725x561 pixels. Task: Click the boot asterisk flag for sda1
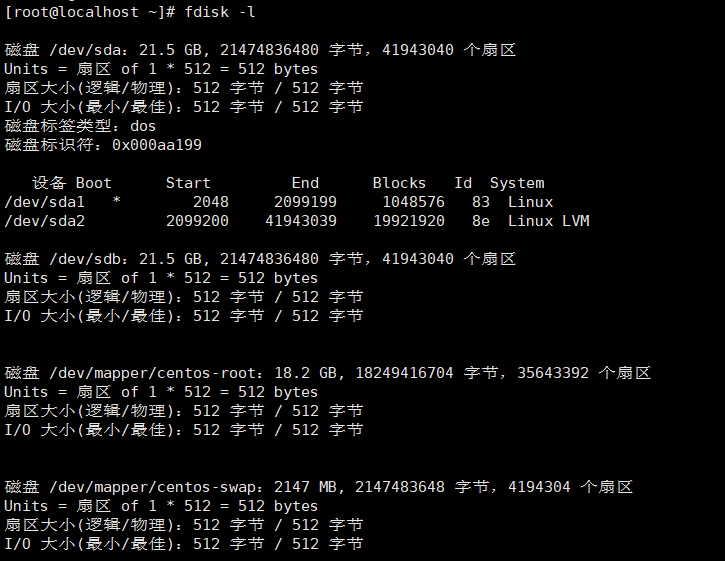pos(117,201)
